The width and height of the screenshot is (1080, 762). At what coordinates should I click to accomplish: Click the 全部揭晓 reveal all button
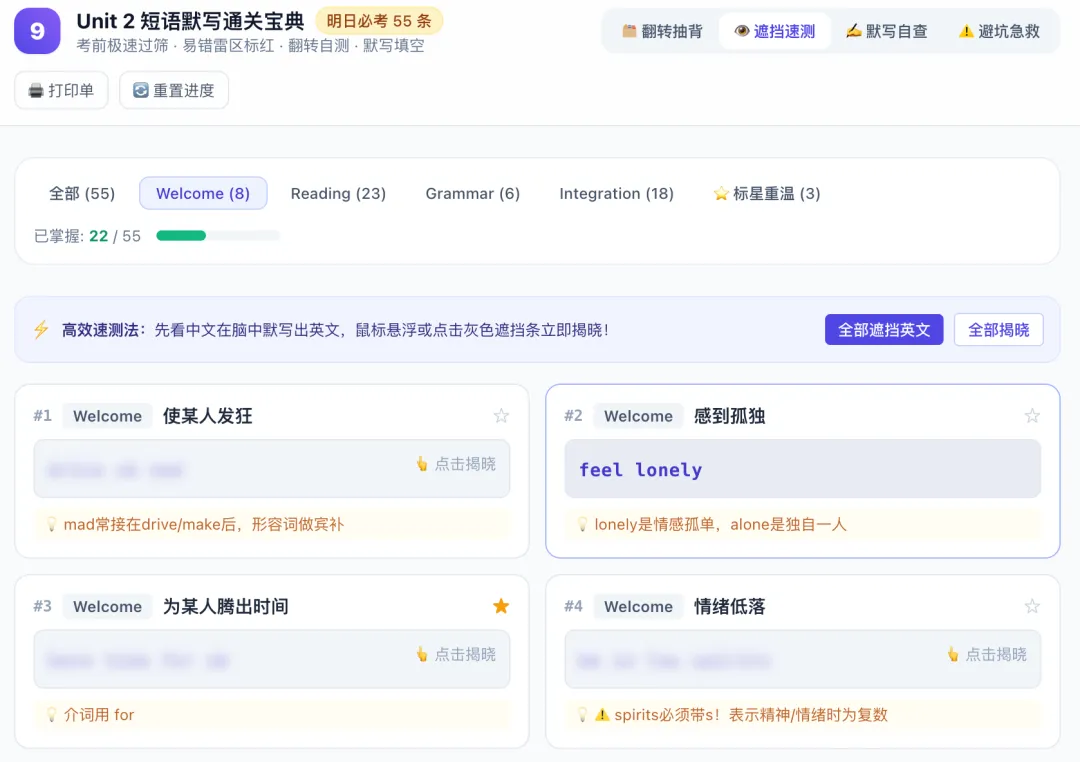click(999, 330)
